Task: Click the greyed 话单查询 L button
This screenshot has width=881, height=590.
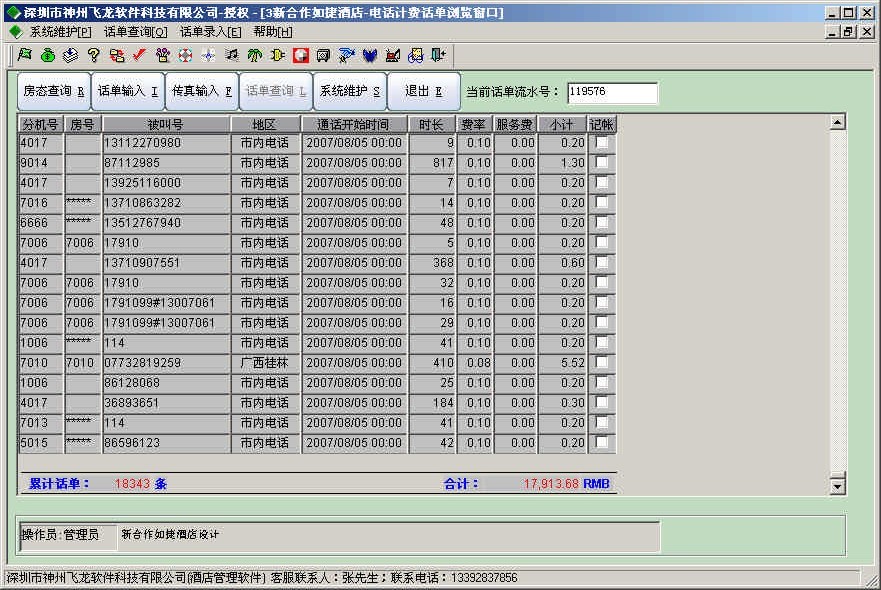Action: click(x=276, y=91)
